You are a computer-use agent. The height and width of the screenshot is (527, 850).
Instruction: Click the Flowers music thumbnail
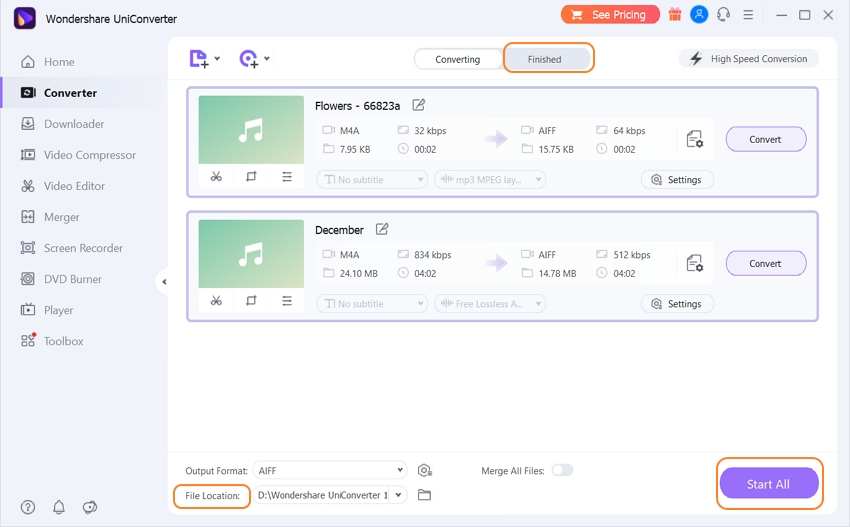(x=251, y=130)
